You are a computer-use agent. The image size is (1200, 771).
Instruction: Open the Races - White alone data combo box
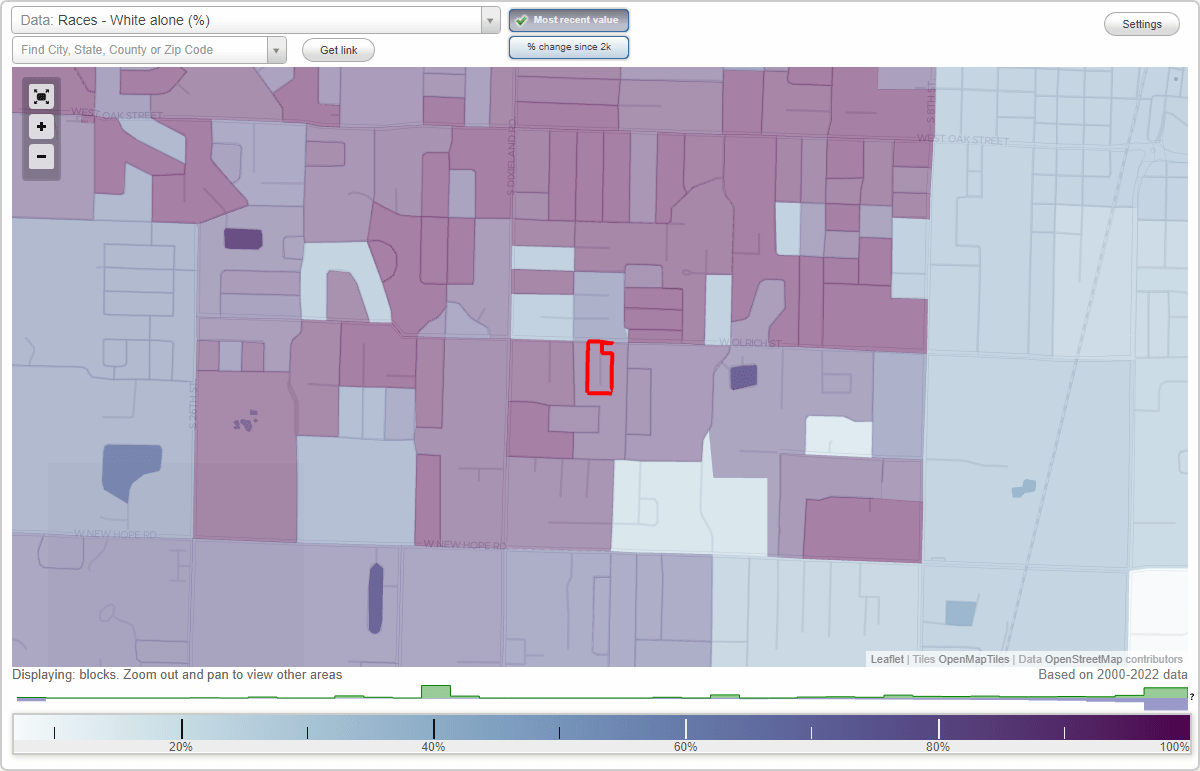256,20
